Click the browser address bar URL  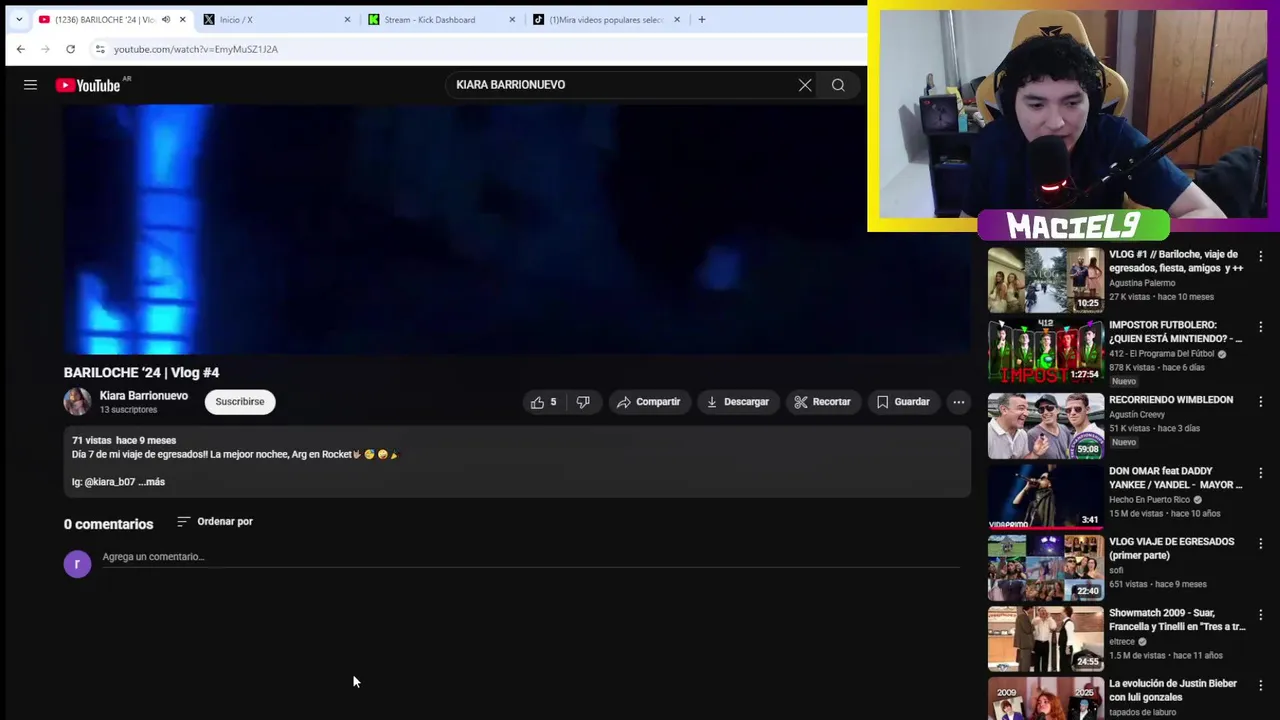[196, 49]
